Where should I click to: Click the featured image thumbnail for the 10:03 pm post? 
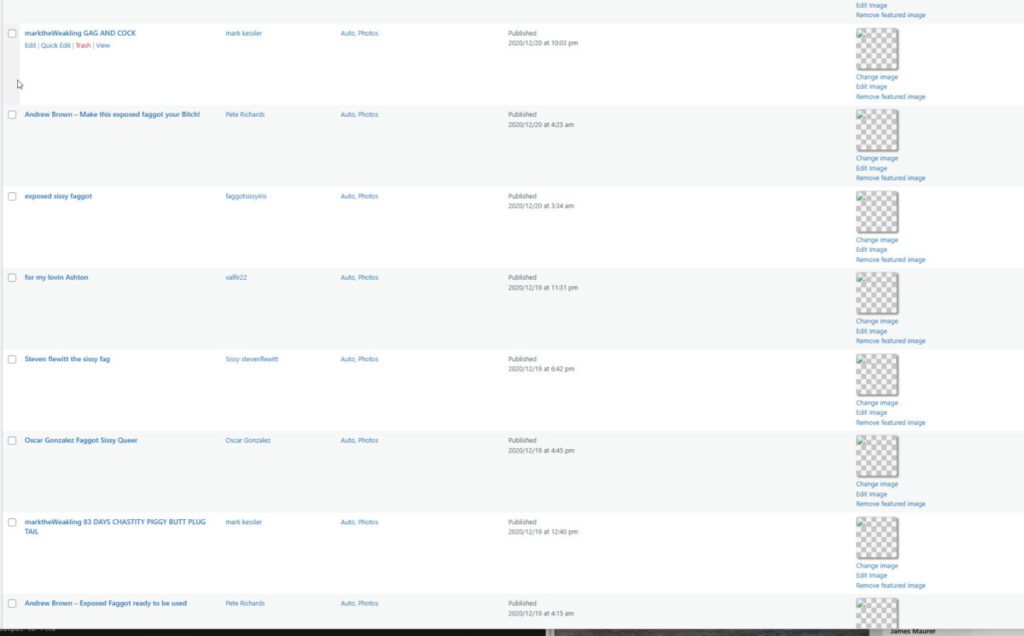coord(877,49)
